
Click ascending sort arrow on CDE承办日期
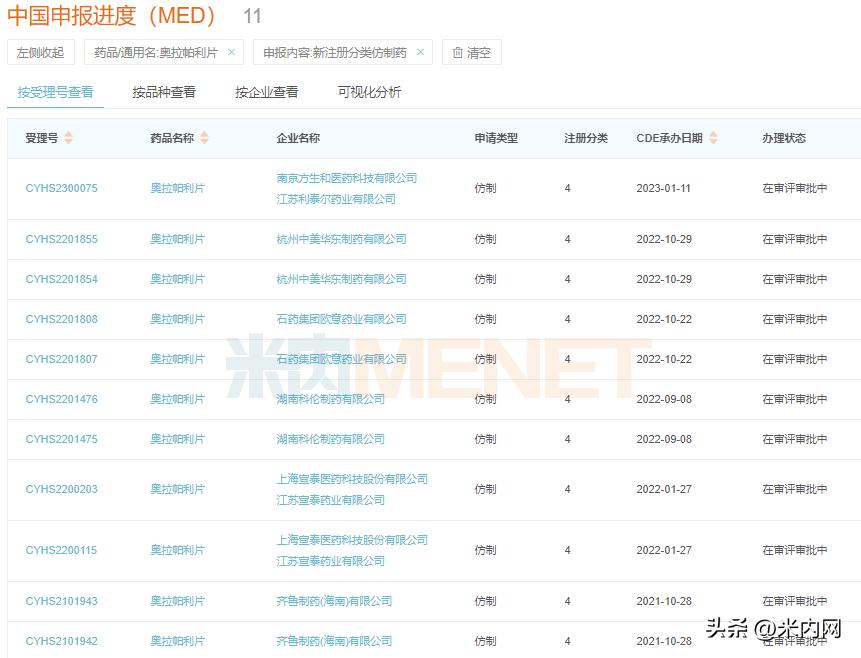(x=712, y=134)
